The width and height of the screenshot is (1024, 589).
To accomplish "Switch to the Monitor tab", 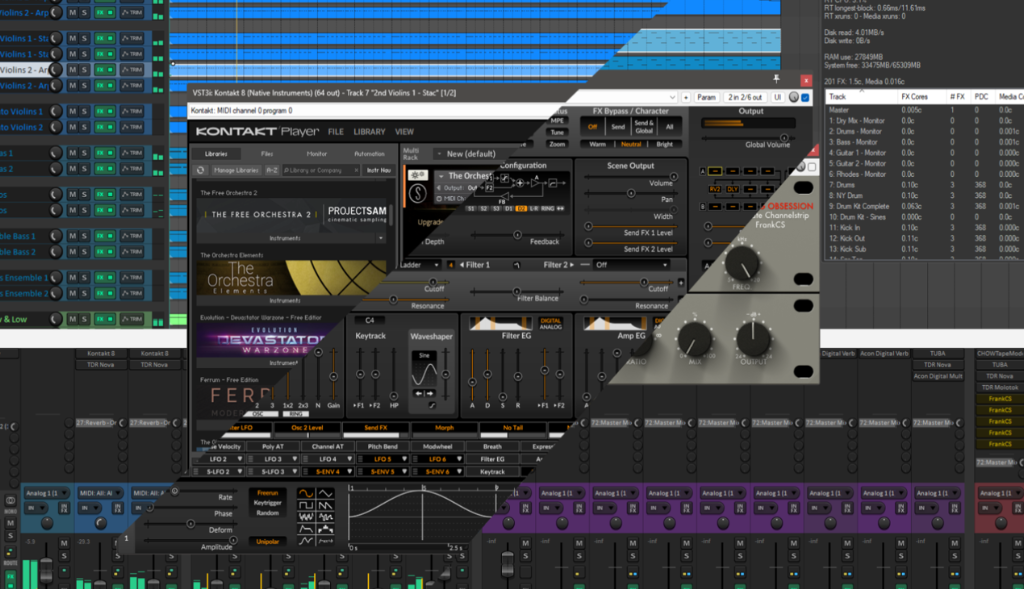I will [317, 154].
